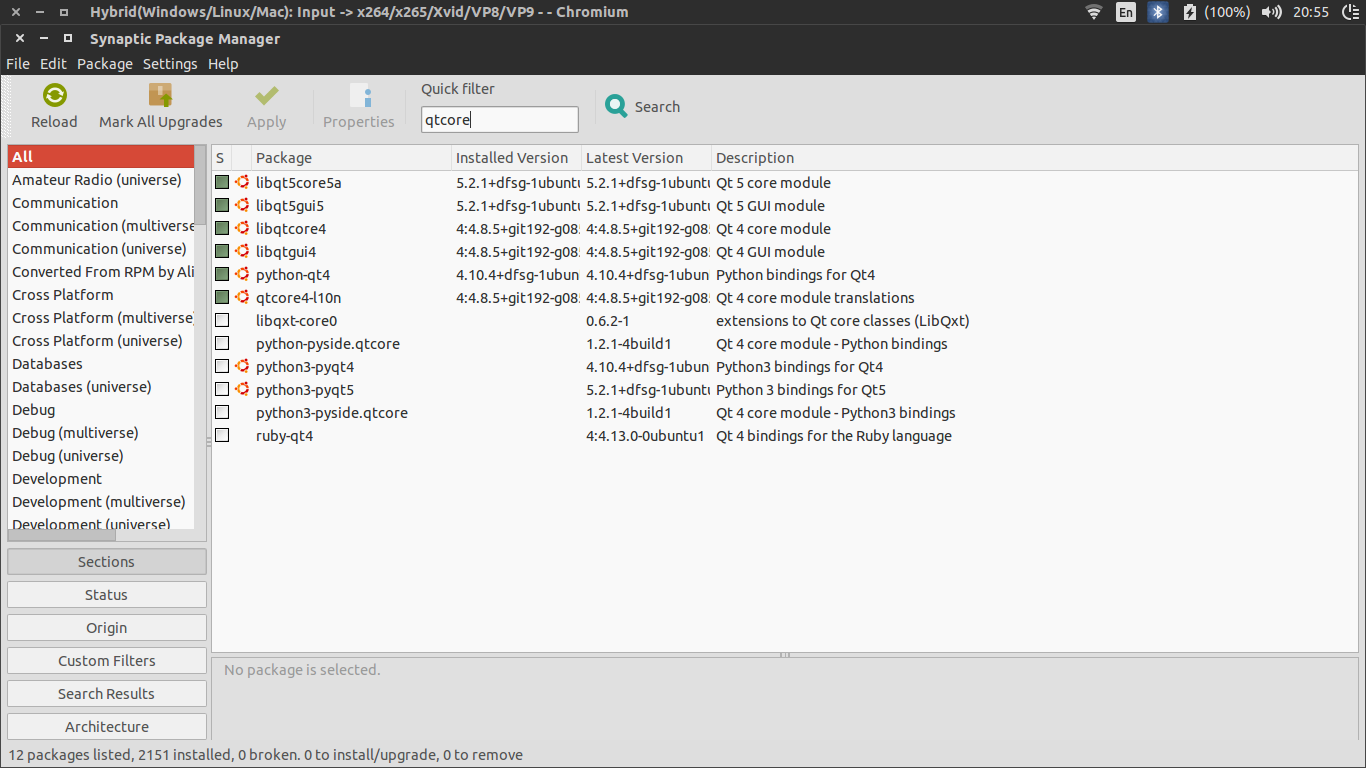1366x768 pixels.
Task: Click ruby-qt4 version 4:4.13.0-0ubuntu1
Action: click(x=645, y=436)
